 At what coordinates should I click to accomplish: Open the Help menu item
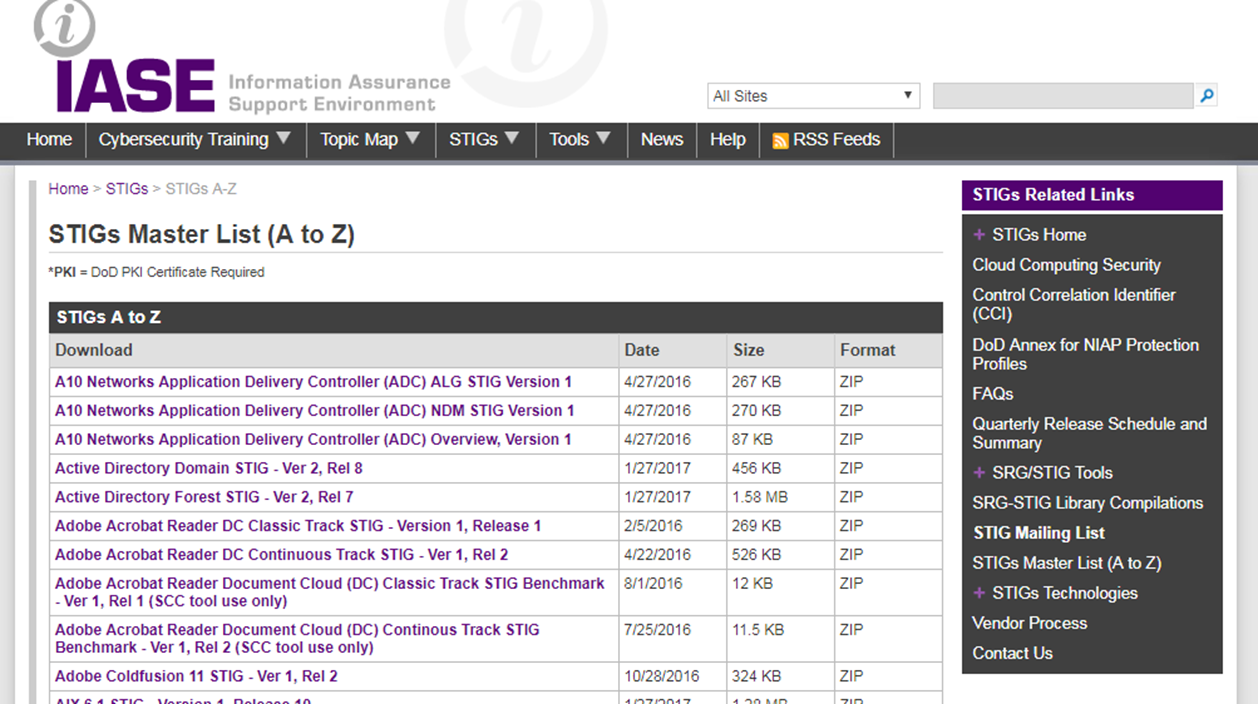coord(728,140)
